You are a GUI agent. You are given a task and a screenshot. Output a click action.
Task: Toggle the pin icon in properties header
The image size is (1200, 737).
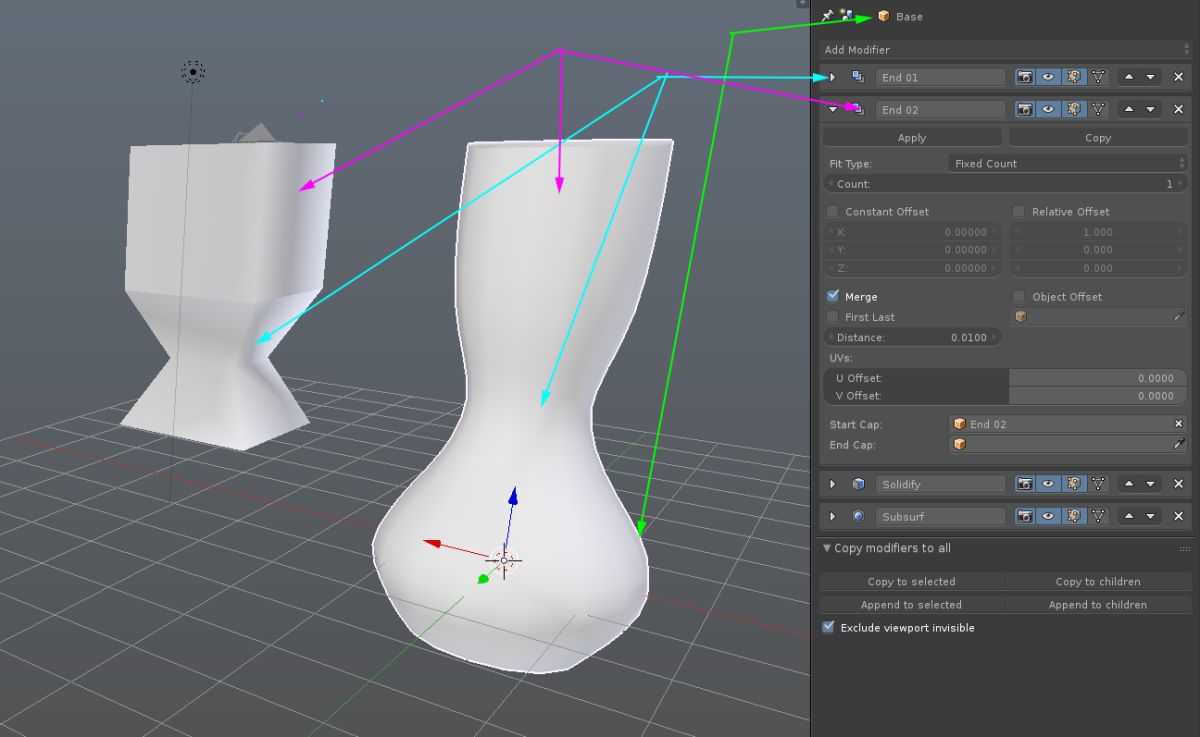(x=826, y=16)
